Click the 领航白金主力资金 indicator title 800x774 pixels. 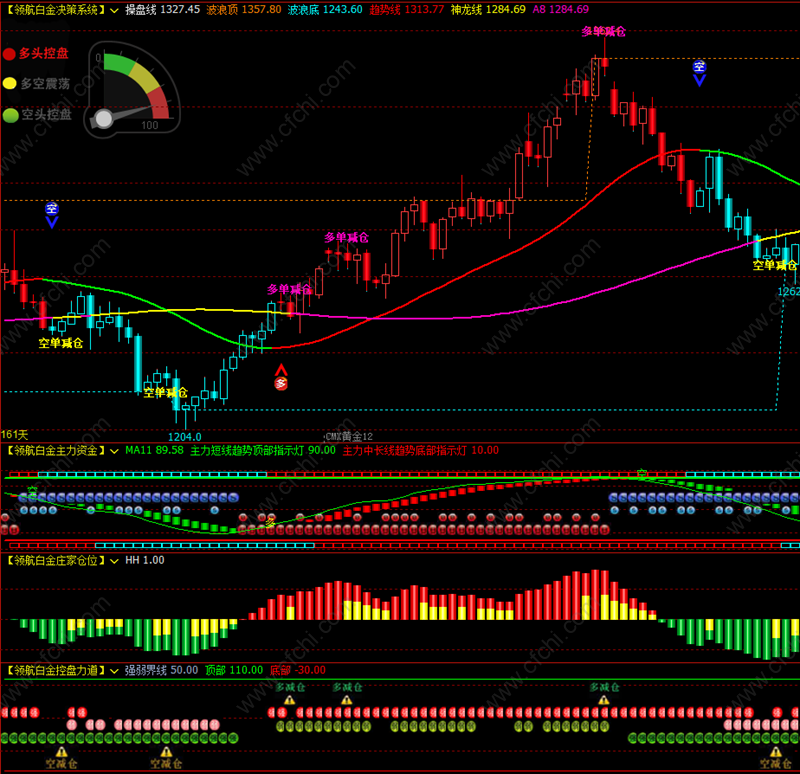[x=56, y=451]
